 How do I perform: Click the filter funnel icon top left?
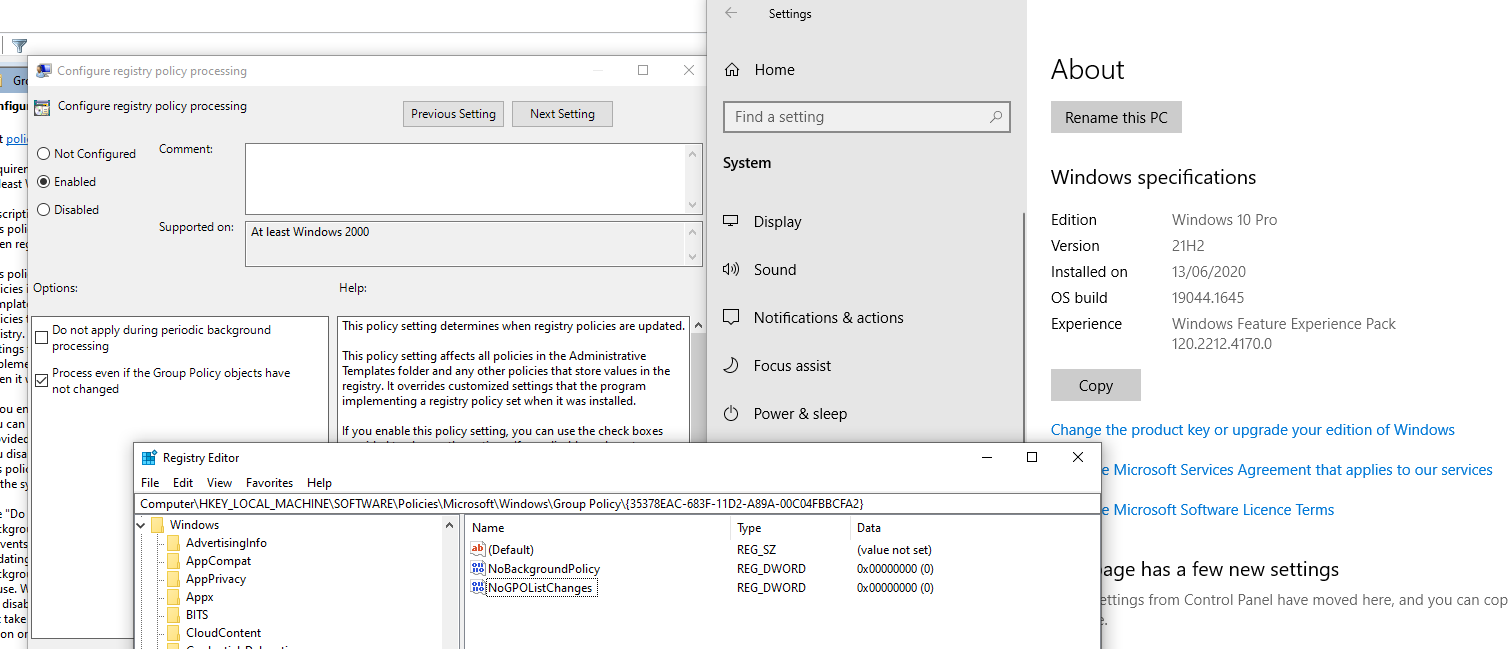click(18, 45)
